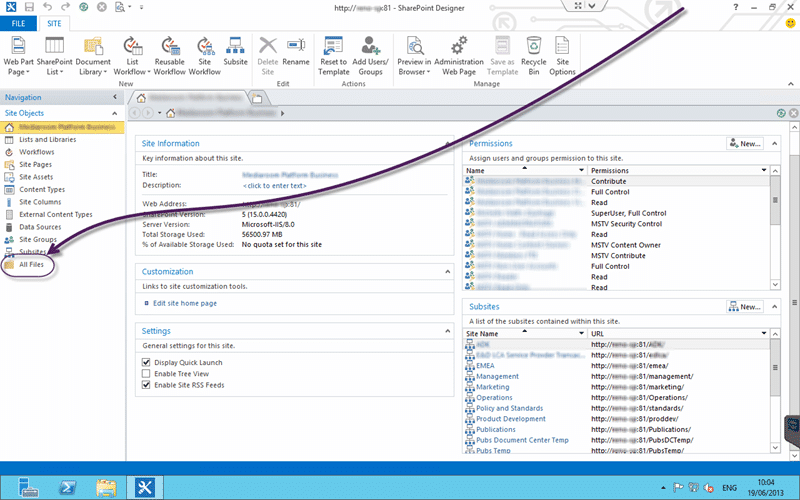This screenshot has width=800, height=500.
Task: Open All Files in navigation
Action: coord(31,264)
